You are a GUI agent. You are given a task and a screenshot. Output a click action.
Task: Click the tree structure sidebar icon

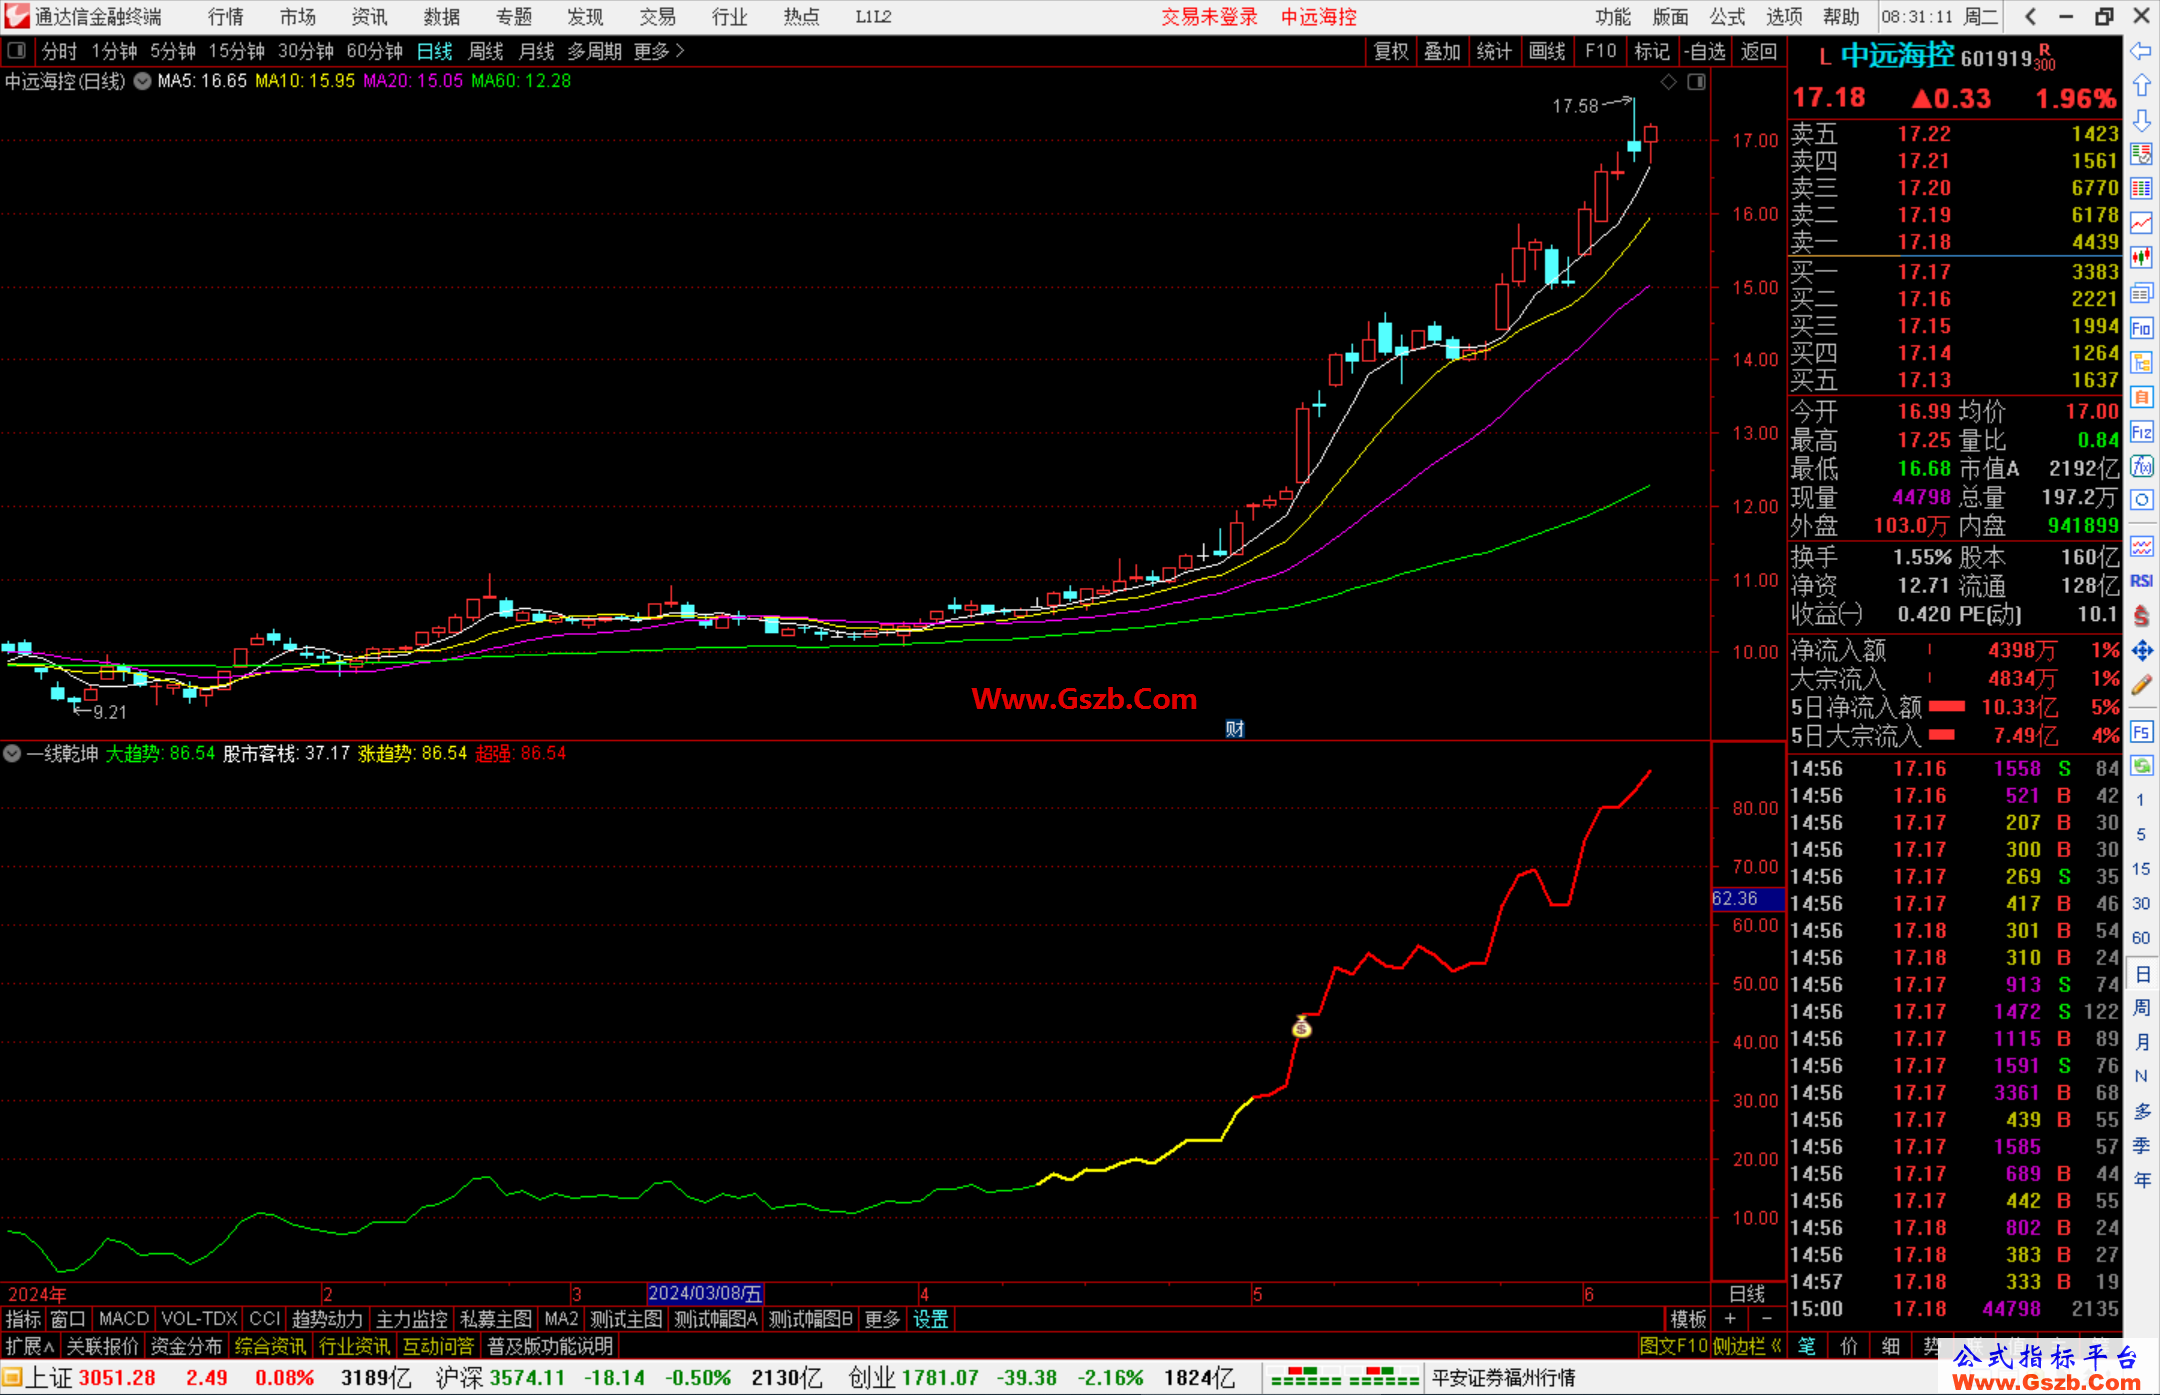(2141, 362)
